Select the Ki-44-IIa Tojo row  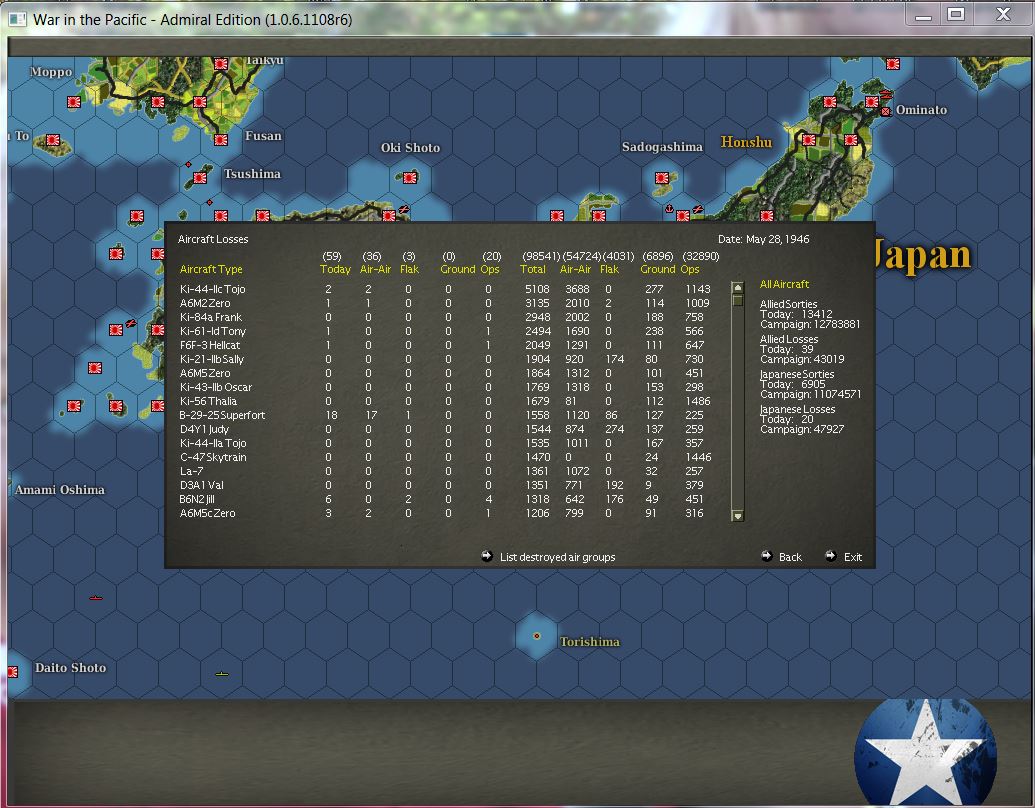click(446, 443)
